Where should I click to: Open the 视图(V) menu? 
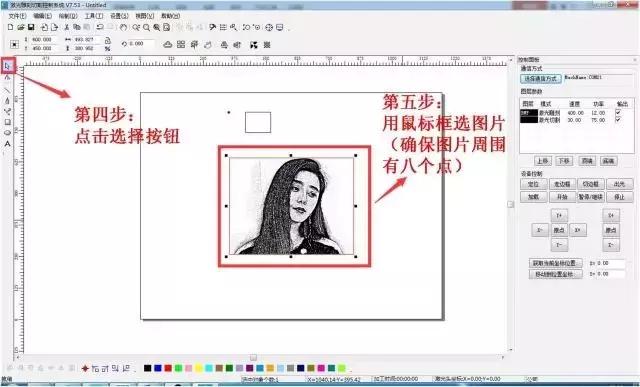coord(144,16)
